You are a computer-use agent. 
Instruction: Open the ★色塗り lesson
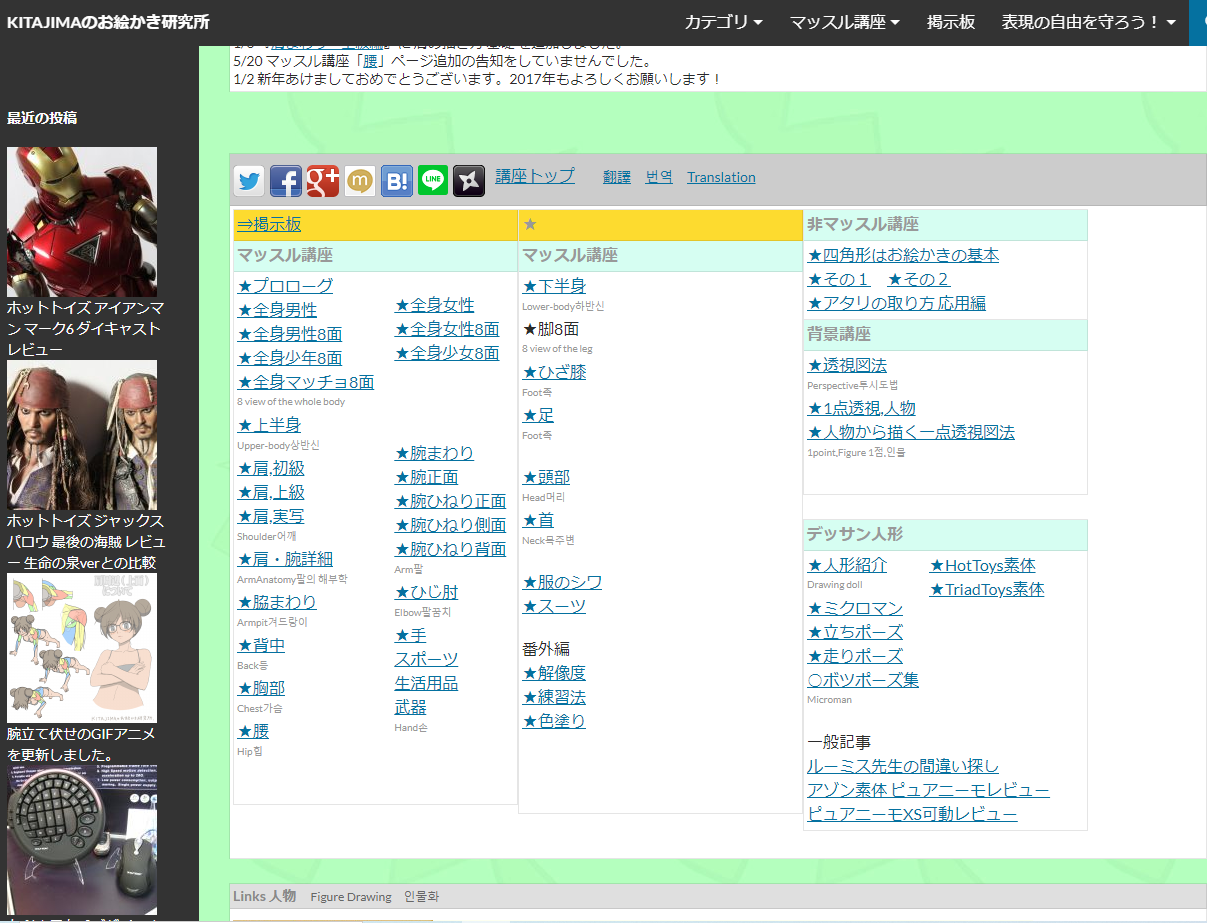point(554,721)
